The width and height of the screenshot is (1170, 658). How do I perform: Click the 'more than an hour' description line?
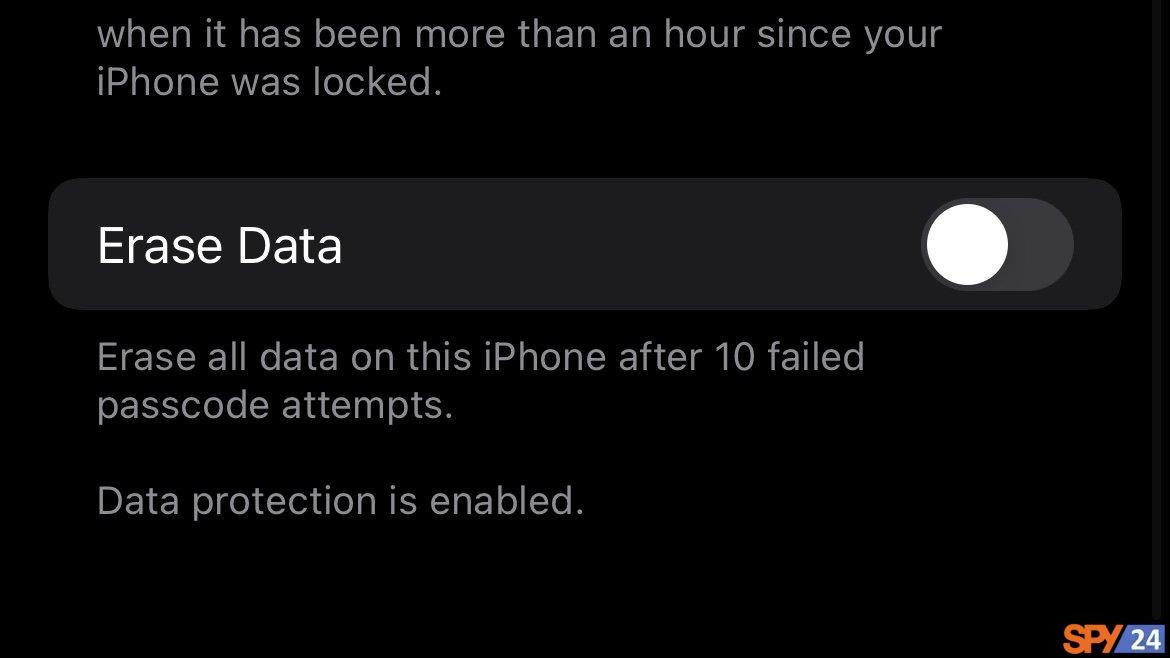pyautogui.click(x=519, y=34)
